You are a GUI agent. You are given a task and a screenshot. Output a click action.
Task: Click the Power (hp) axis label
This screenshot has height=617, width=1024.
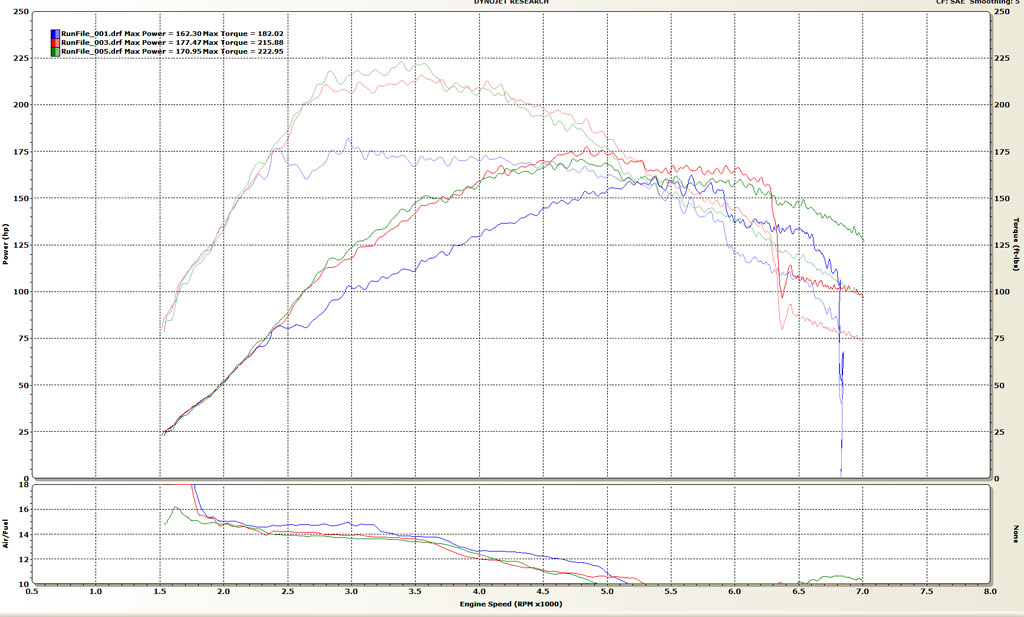click(6, 246)
